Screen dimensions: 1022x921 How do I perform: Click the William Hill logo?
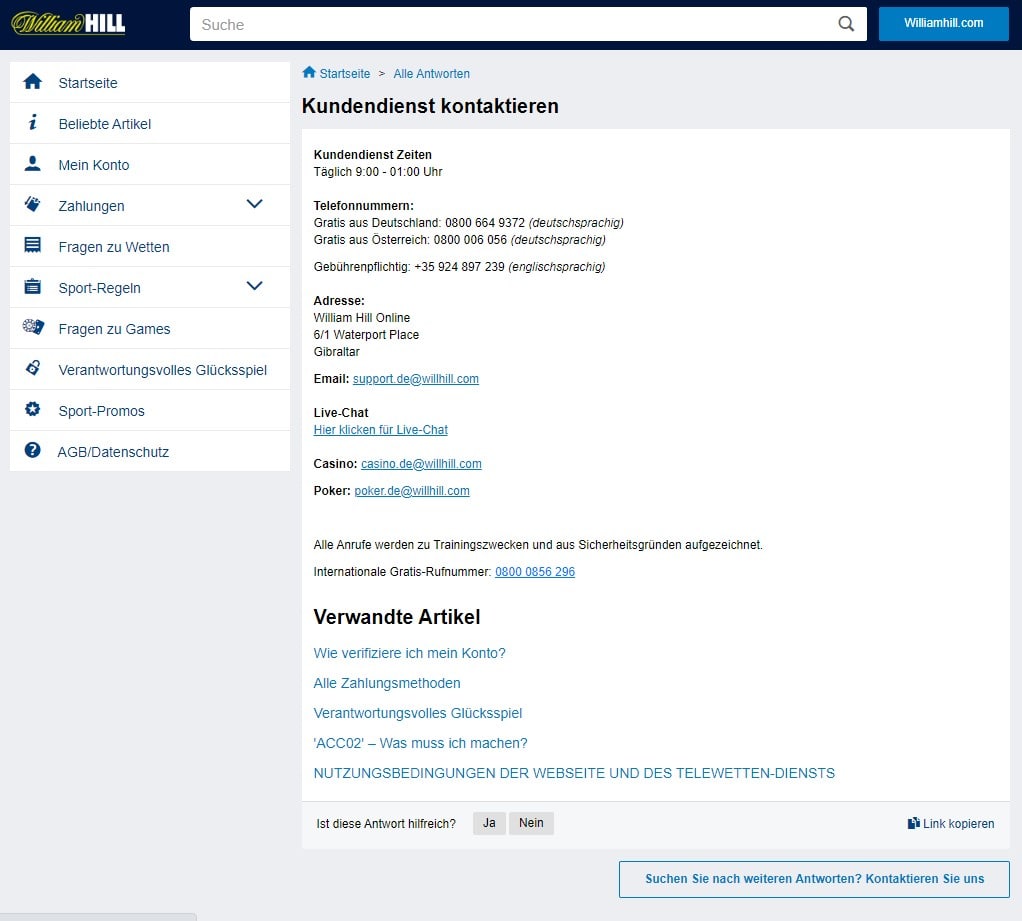coord(68,23)
